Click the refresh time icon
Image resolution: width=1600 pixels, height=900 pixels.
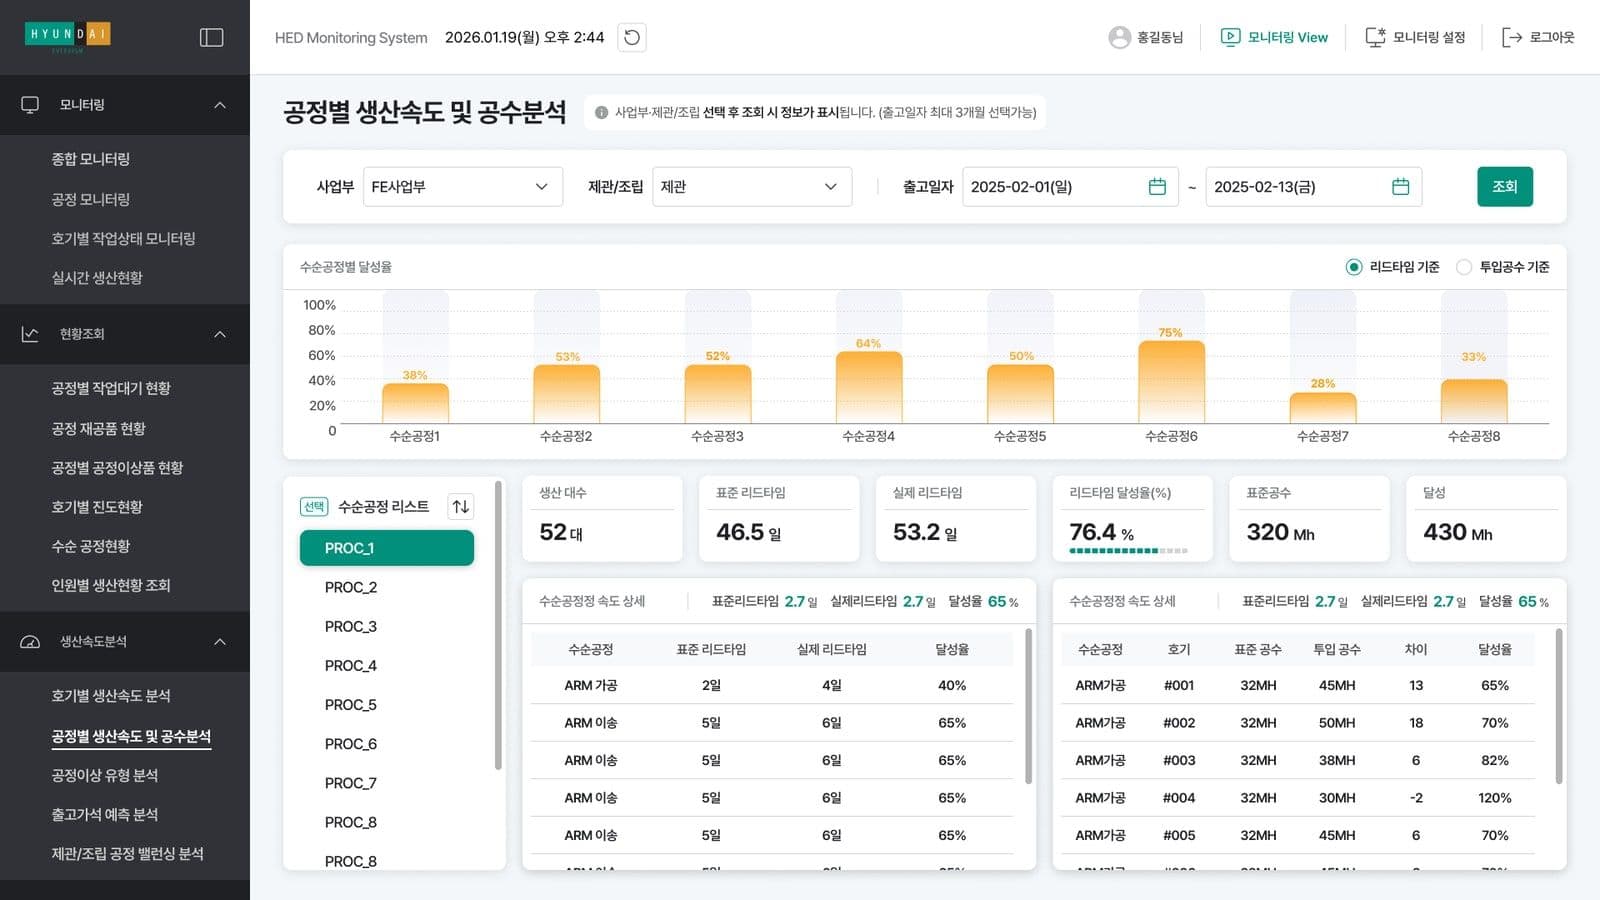[x=632, y=37]
